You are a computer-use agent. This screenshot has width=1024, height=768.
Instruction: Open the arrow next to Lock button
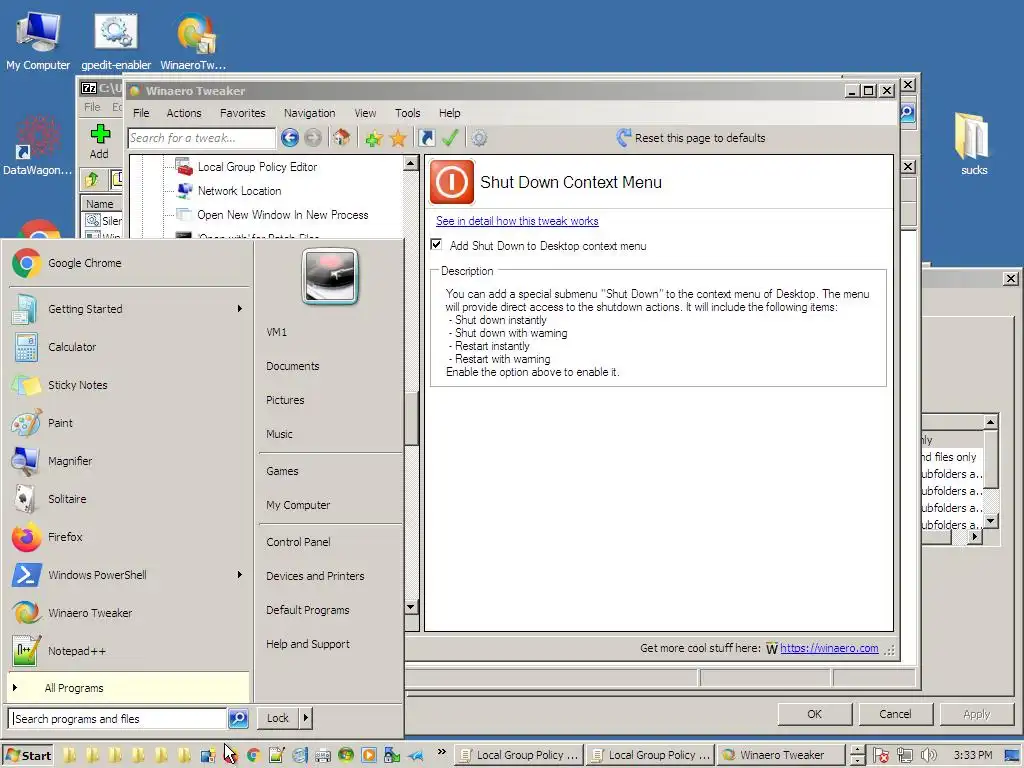click(305, 718)
